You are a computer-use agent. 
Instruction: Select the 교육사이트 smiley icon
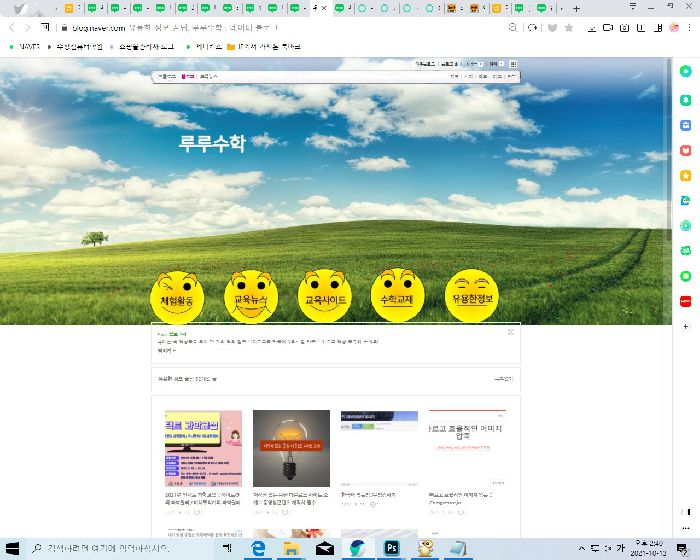(x=325, y=296)
